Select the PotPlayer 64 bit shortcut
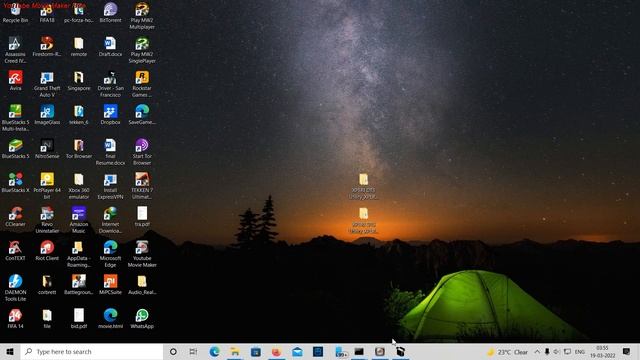The image size is (640, 360). (47, 186)
